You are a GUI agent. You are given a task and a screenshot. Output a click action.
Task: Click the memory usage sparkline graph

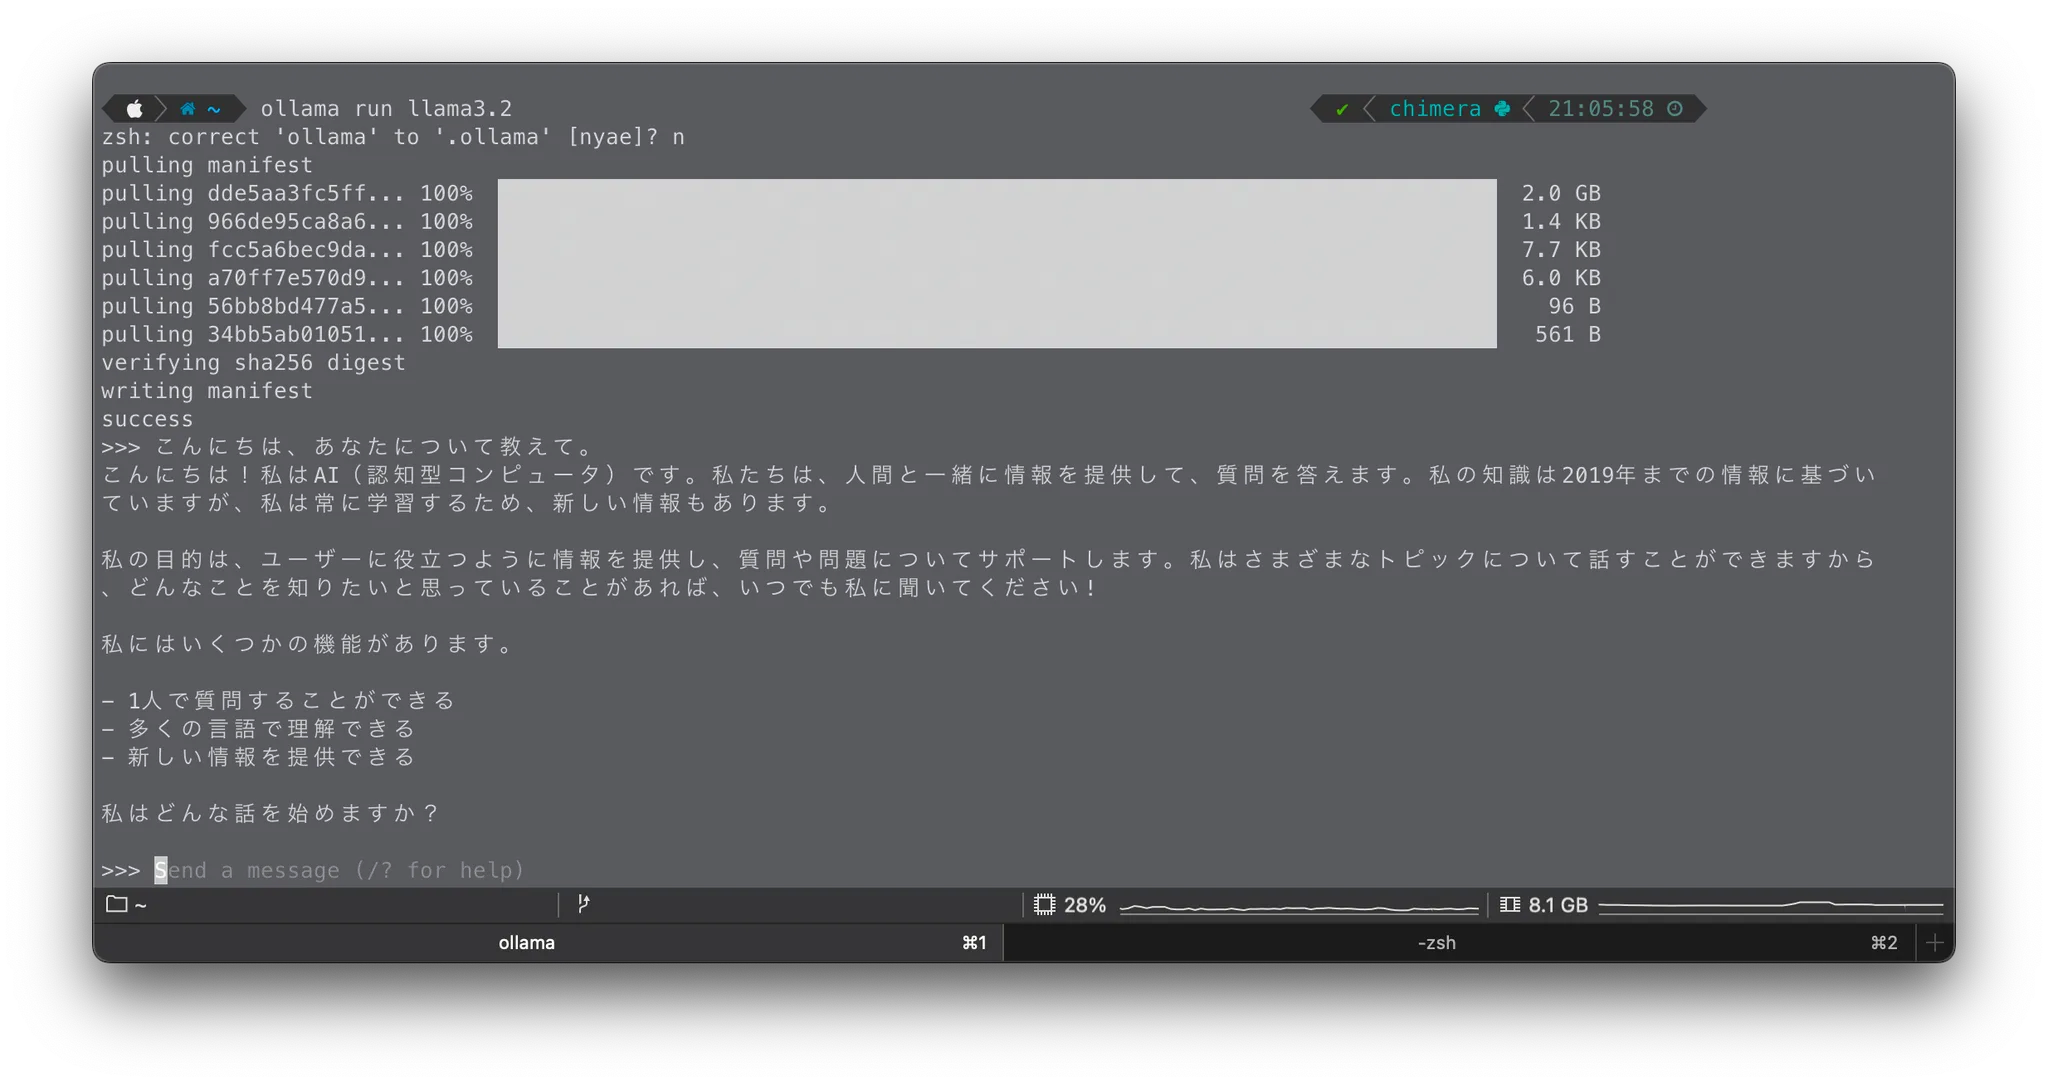click(x=1770, y=906)
